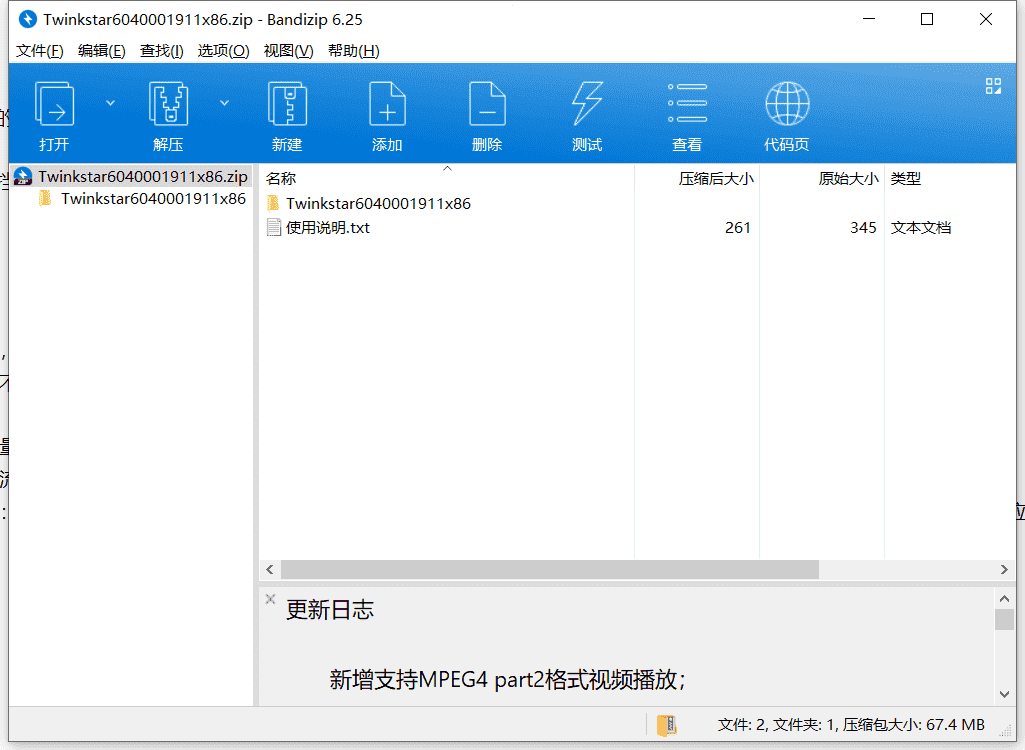This screenshot has width=1025, height=750.
Task: Run the Test (测试) lightning icon
Action: tap(587, 104)
